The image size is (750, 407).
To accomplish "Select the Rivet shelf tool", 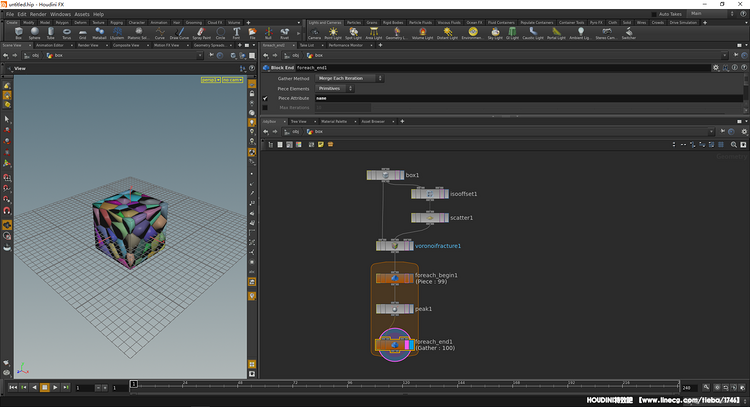I will (x=285, y=33).
